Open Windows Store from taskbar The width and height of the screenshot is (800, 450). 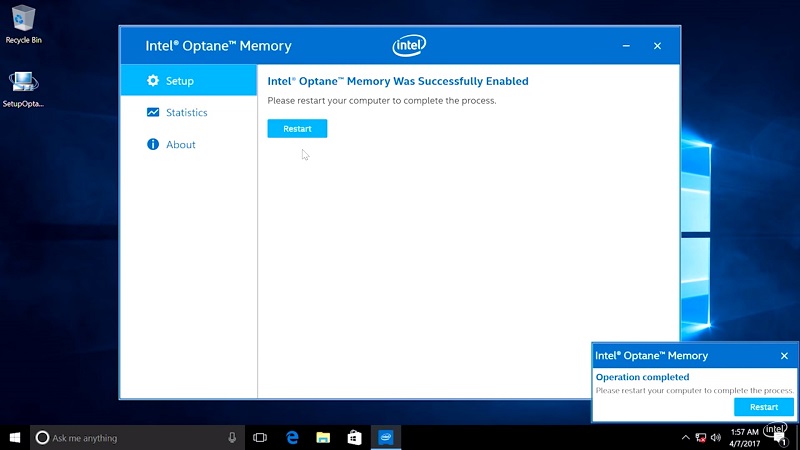pos(355,438)
